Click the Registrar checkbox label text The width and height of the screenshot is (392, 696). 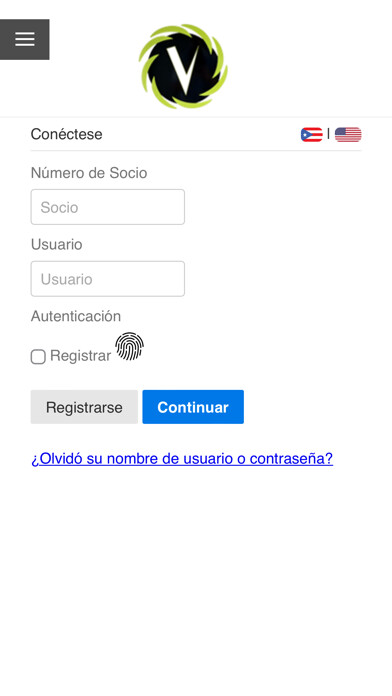(80, 356)
